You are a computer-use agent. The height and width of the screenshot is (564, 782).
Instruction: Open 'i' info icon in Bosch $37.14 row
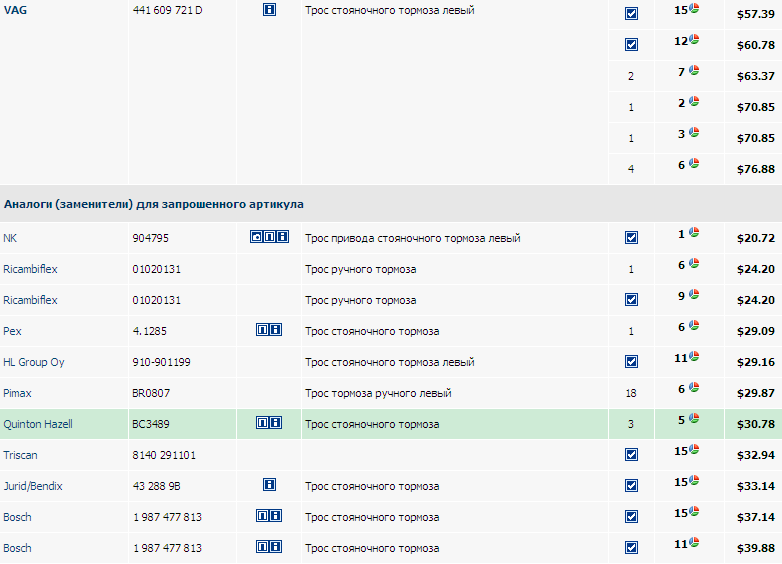coord(275,516)
